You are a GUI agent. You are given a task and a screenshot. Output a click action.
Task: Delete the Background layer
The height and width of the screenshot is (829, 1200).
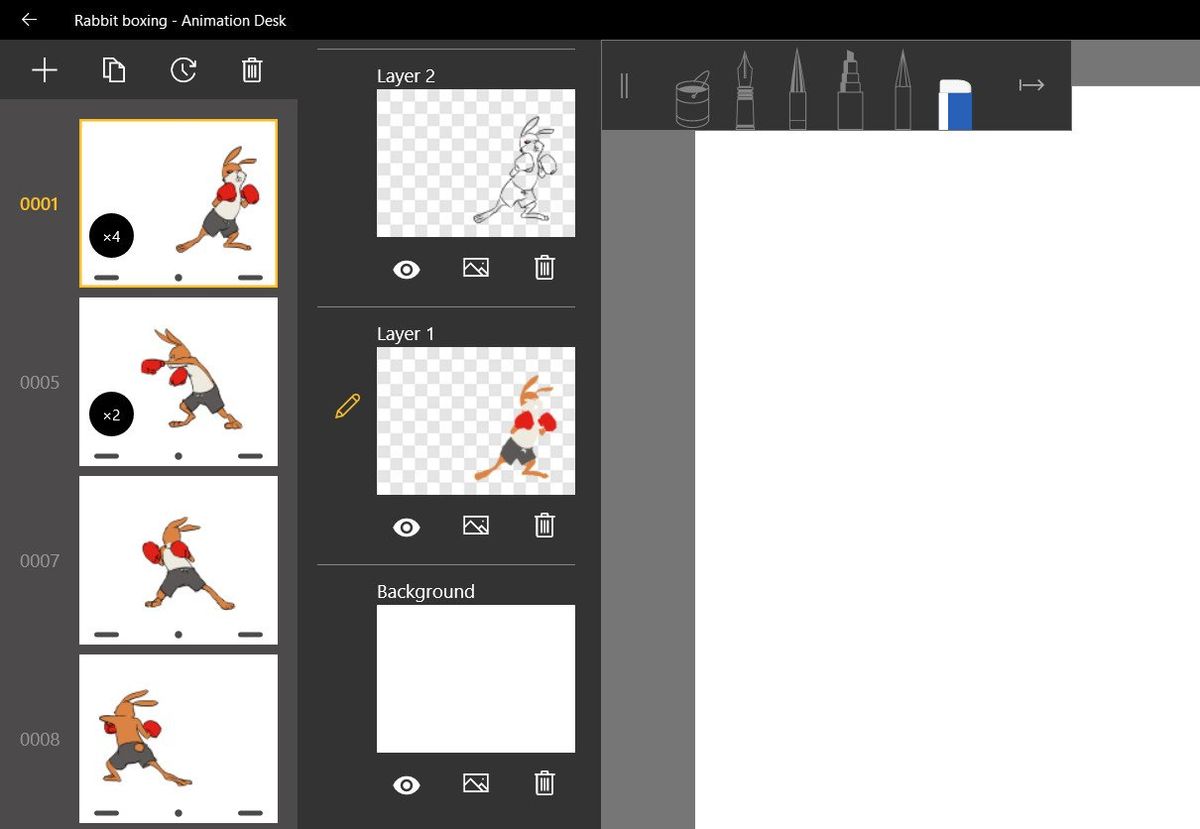544,784
